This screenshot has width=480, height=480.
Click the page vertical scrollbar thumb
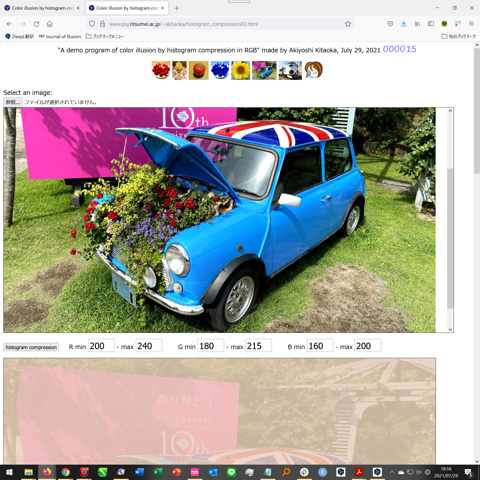click(477, 112)
